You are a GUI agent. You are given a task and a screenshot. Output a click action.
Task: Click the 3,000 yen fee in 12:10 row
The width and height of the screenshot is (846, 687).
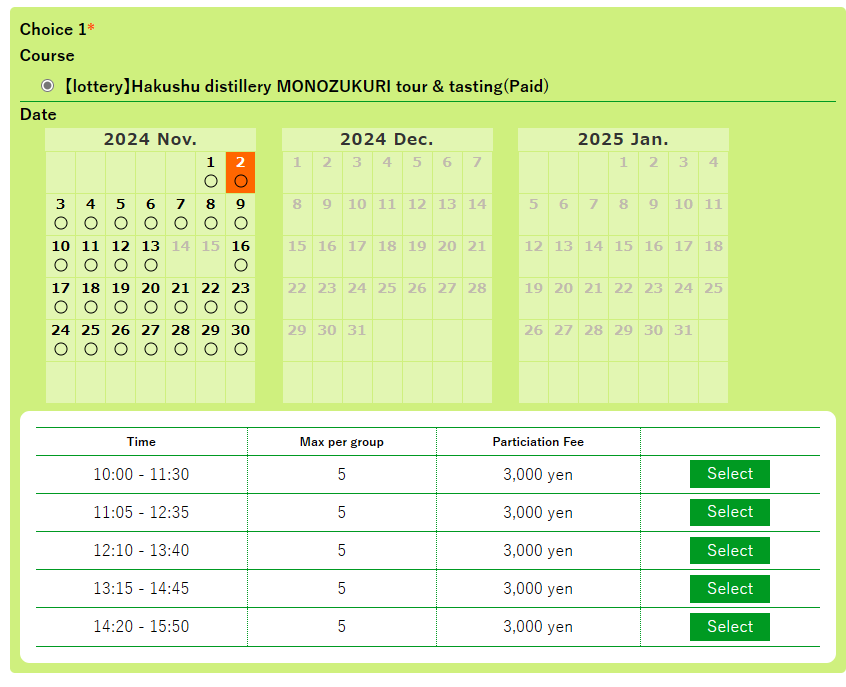(x=538, y=550)
